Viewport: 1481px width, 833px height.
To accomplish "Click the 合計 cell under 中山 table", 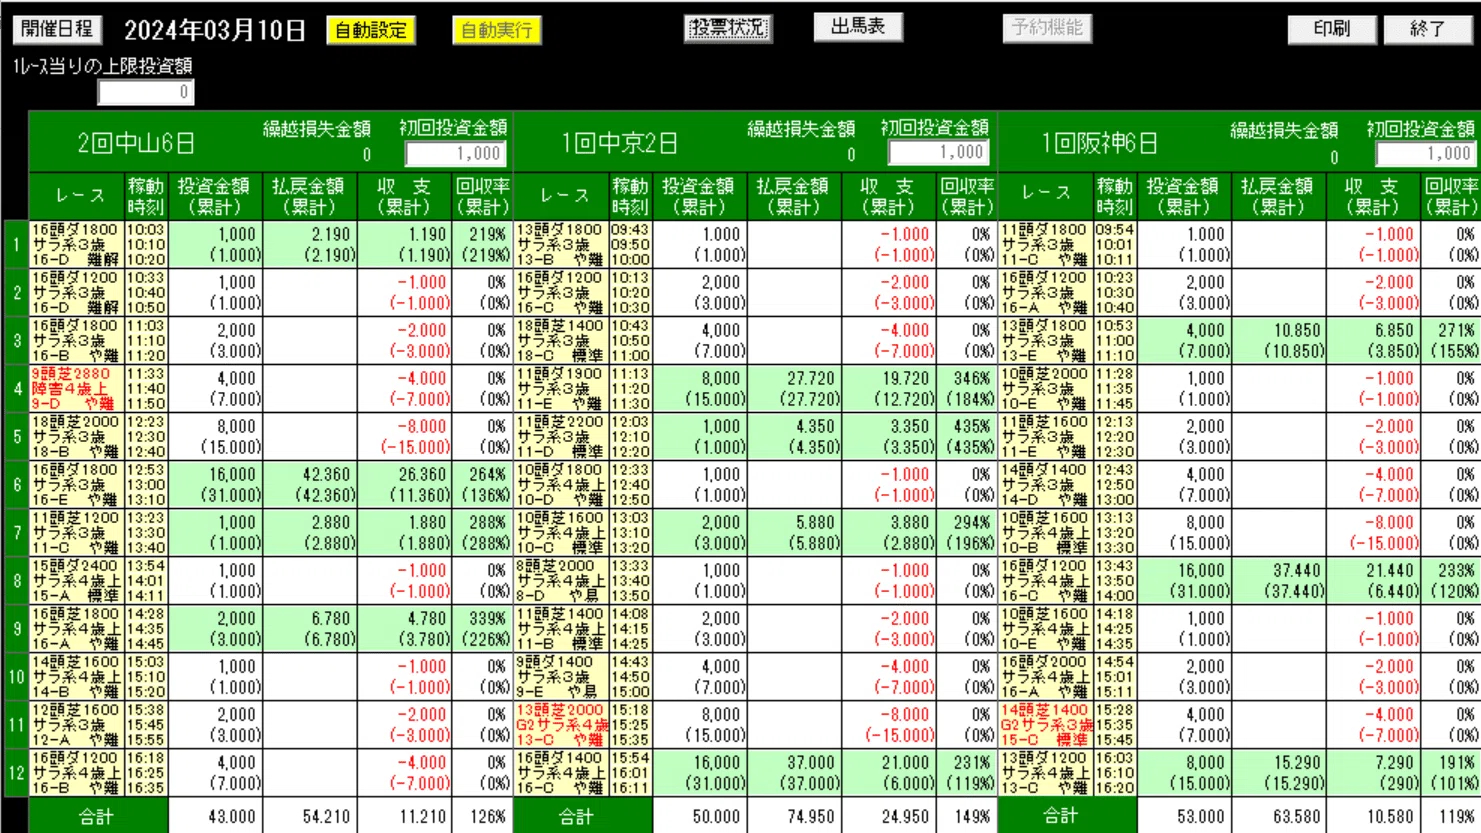I will pyautogui.click(x=97, y=816).
